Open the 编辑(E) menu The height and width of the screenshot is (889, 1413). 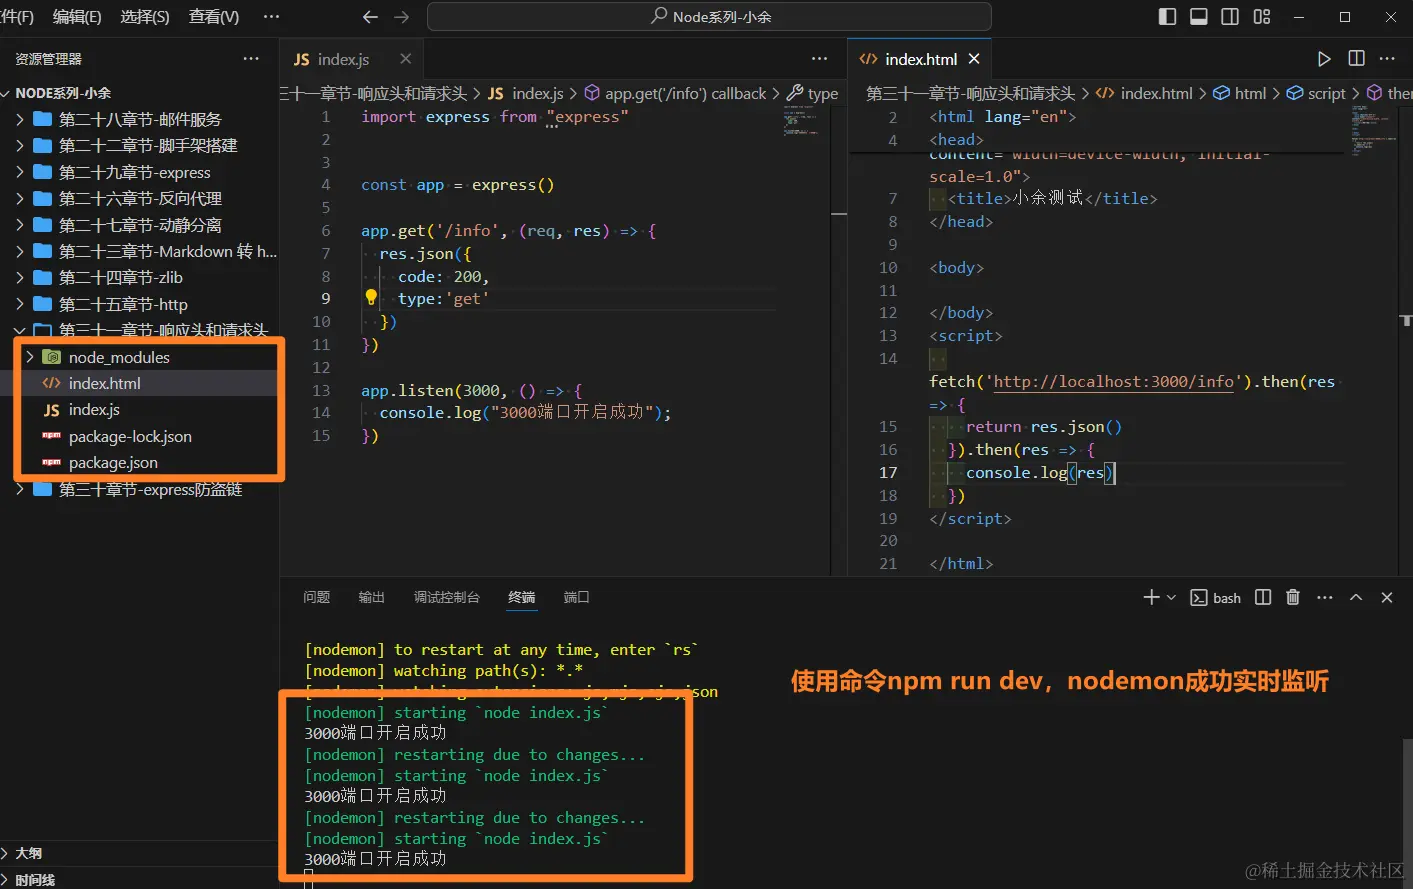coord(77,17)
